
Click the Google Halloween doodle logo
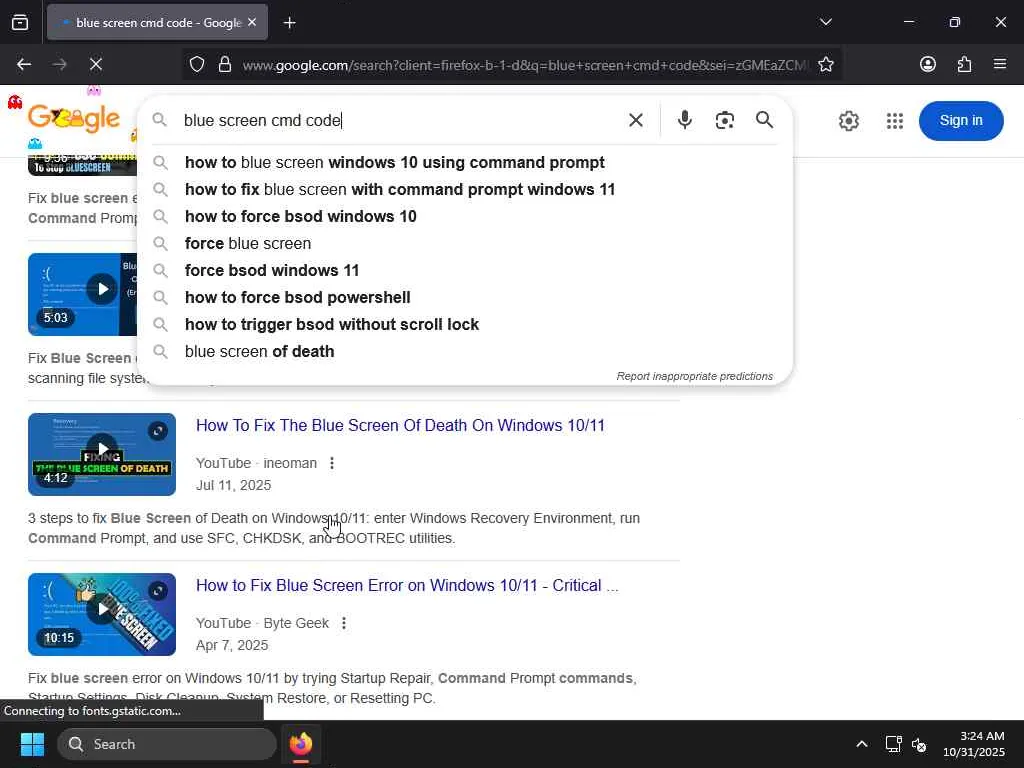pyautogui.click(x=74, y=118)
